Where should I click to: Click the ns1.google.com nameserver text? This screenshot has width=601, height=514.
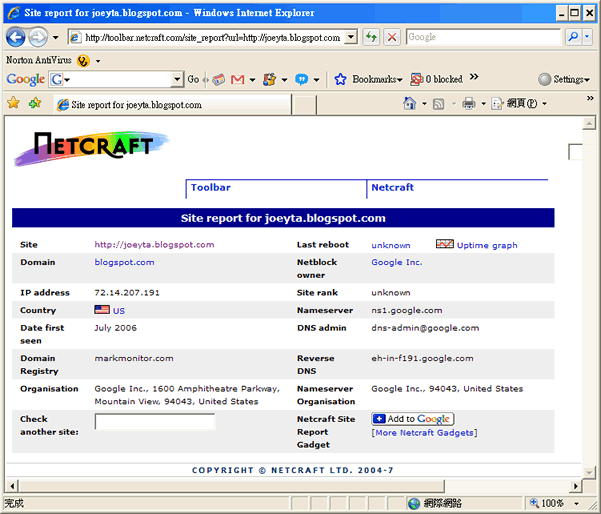point(406,310)
